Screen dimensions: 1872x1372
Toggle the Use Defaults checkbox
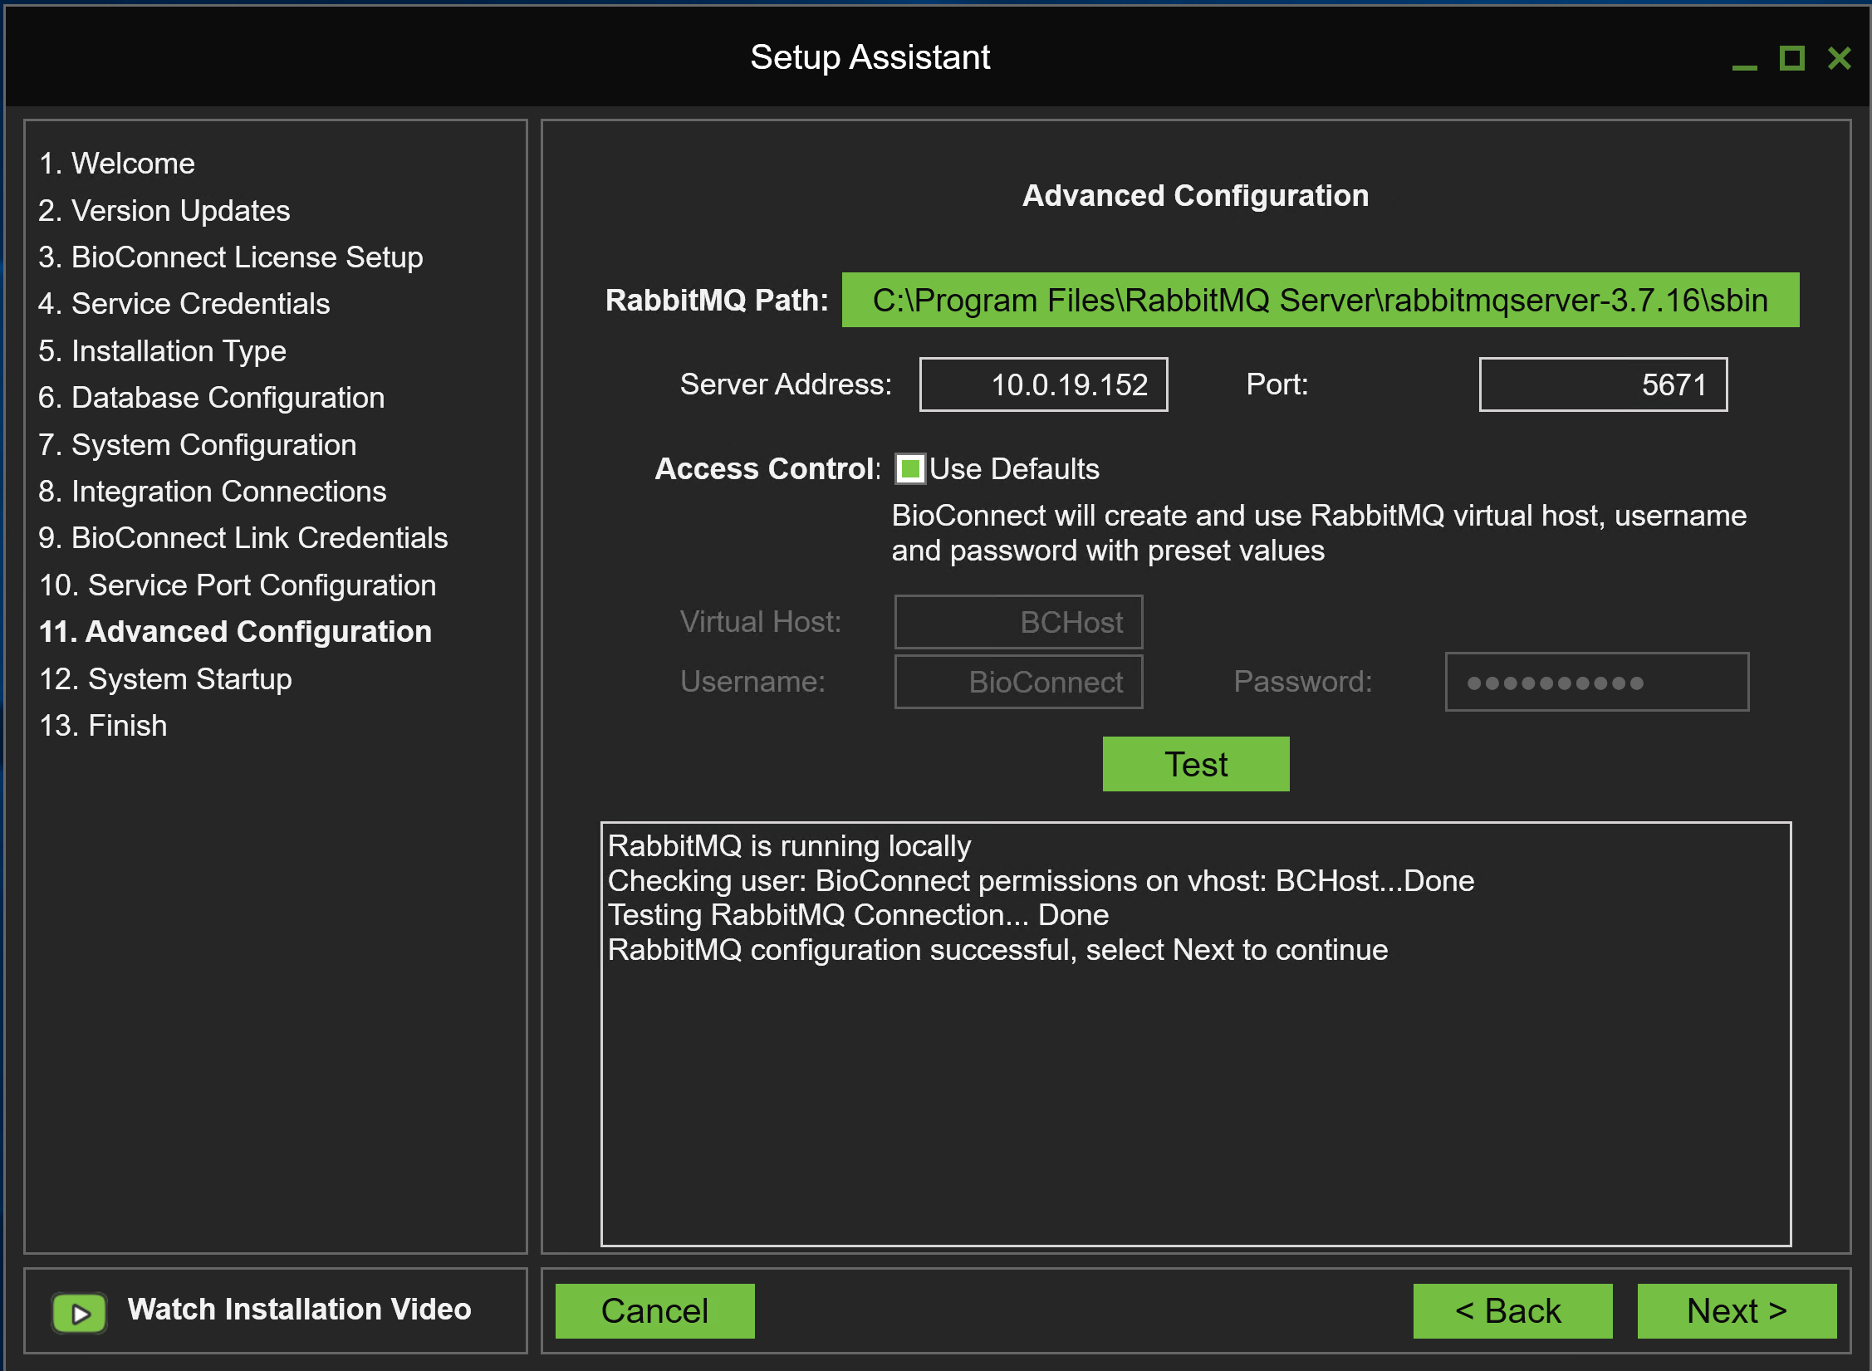911,468
